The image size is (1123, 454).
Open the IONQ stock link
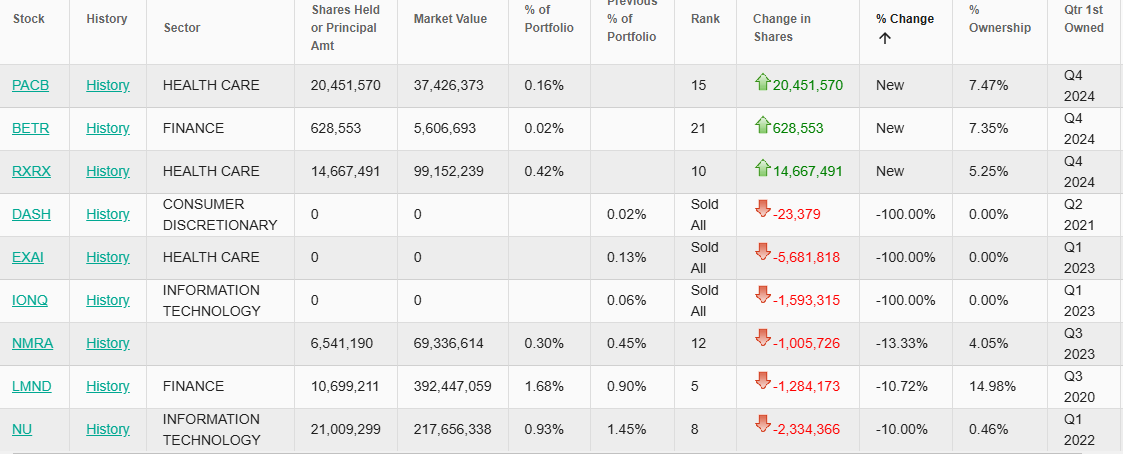click(30, 300)
